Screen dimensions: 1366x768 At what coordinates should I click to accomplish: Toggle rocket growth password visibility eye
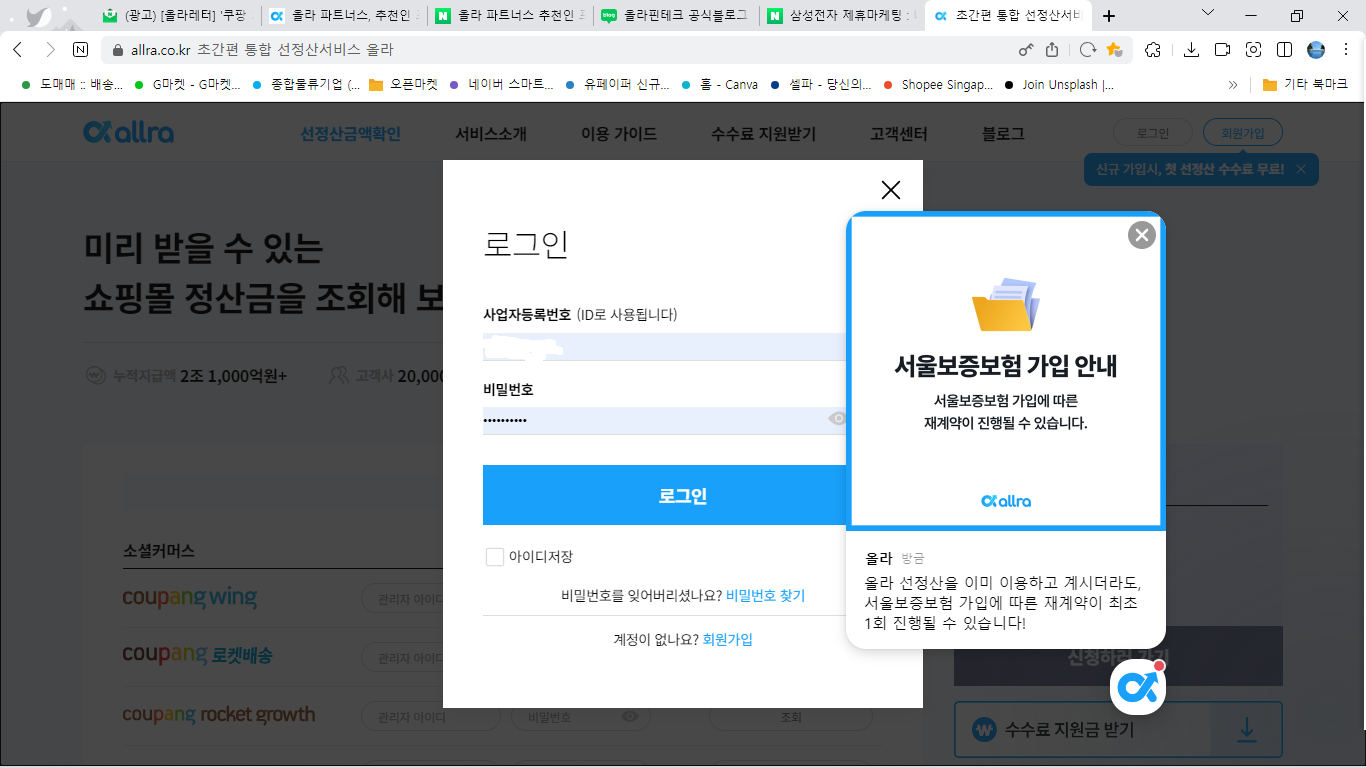[630, 716]
